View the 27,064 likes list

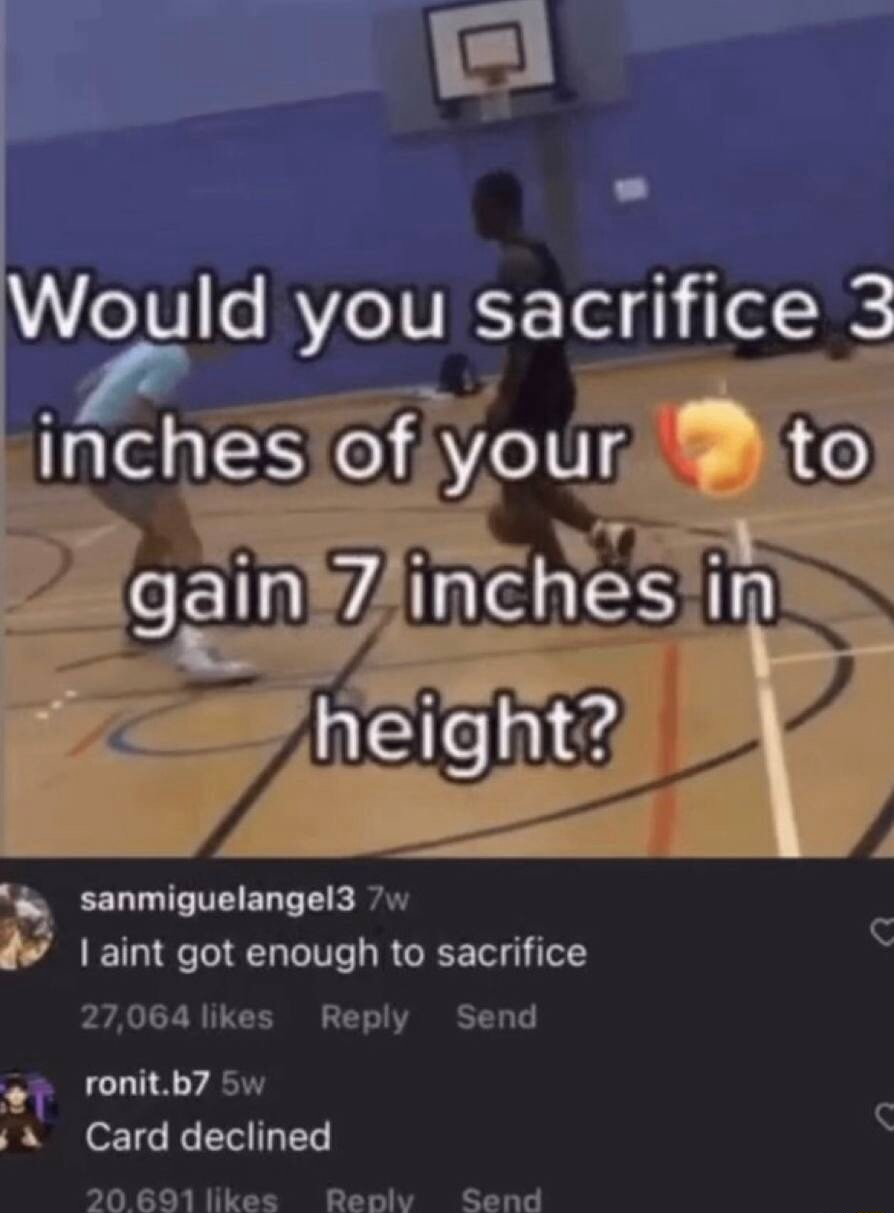click(x=177, y=1017)
